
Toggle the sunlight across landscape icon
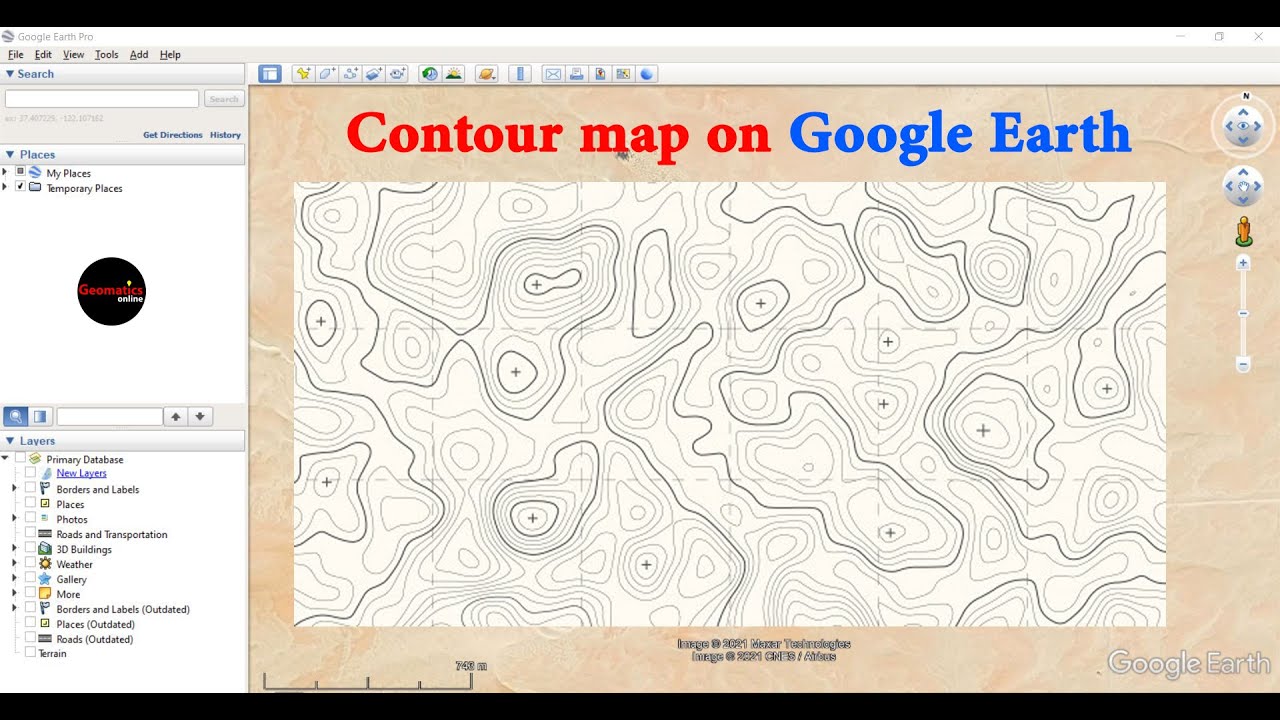(x=454, y=73)
